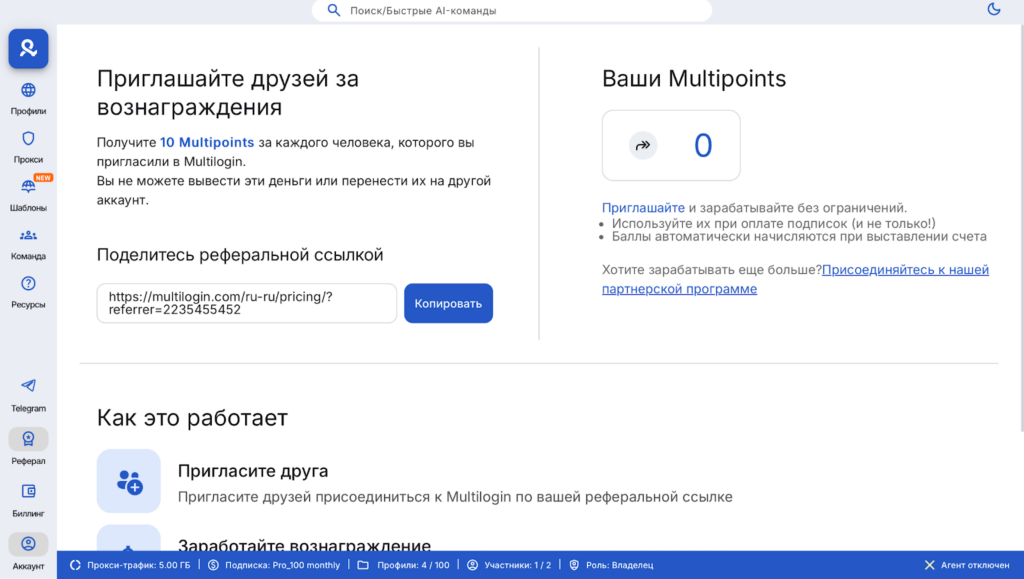
Task: Click the 10 Multipoints highlighted text
Action: click(x=207, y=142)
